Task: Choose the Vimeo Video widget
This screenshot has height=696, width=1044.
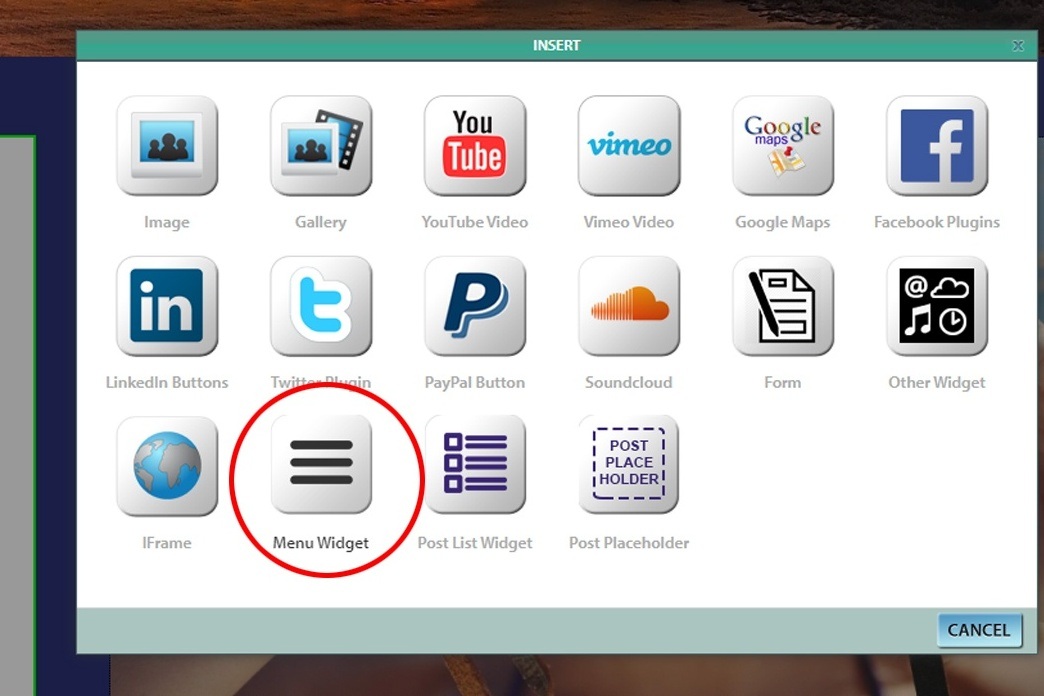Action: tap(628, 145)
